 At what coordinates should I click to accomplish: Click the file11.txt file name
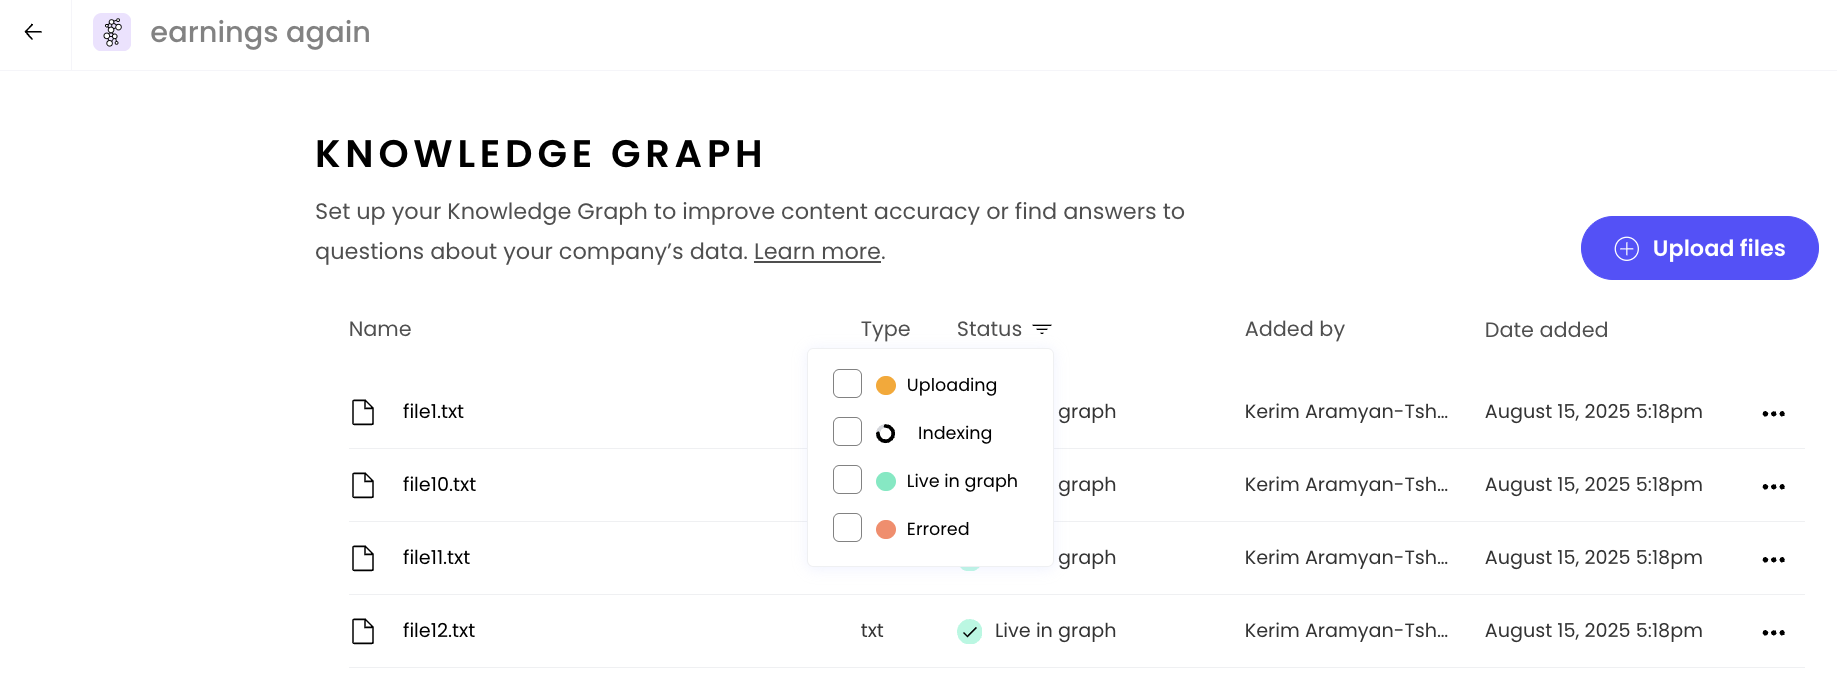(436, 557)
